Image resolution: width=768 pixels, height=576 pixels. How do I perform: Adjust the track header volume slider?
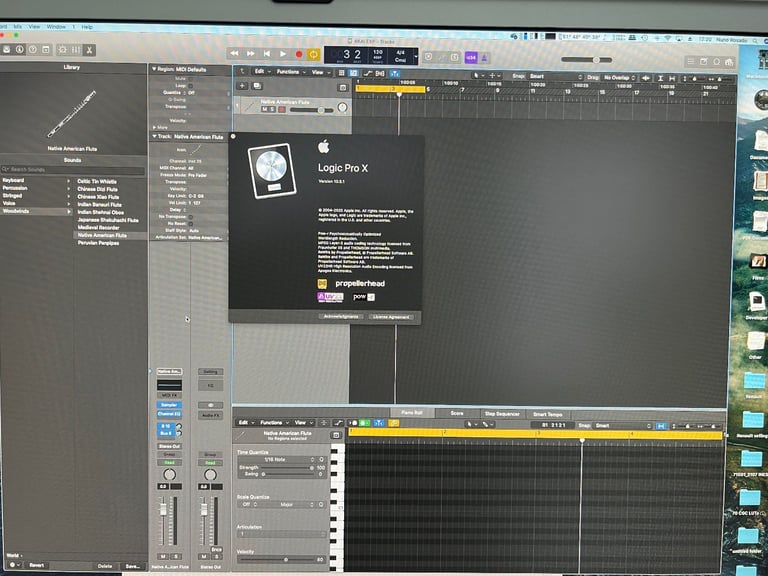click(312, 110)
